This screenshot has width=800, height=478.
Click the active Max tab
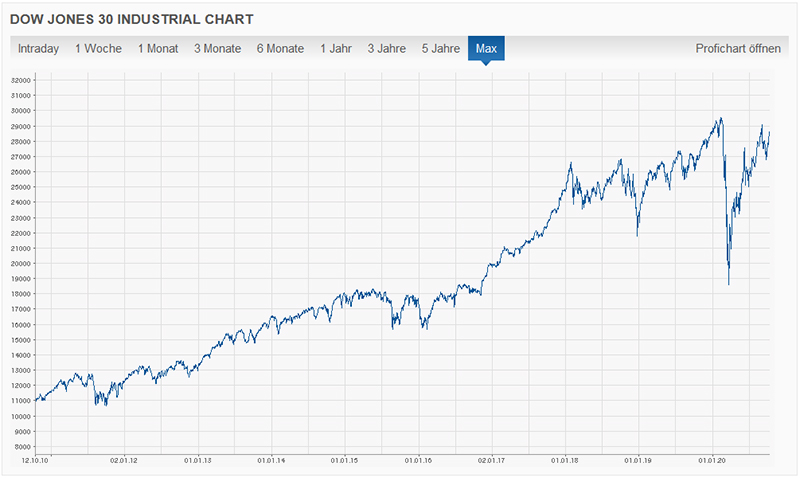pyautogui.click(x=486, y=48)
